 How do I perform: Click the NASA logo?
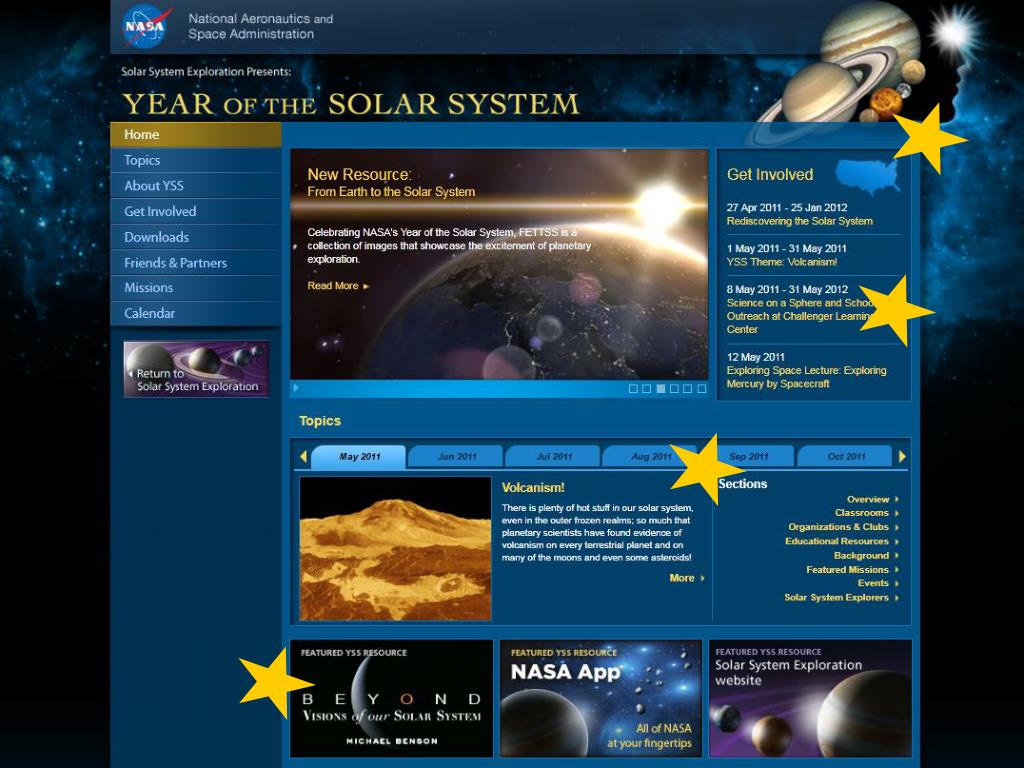pos(146,26)
